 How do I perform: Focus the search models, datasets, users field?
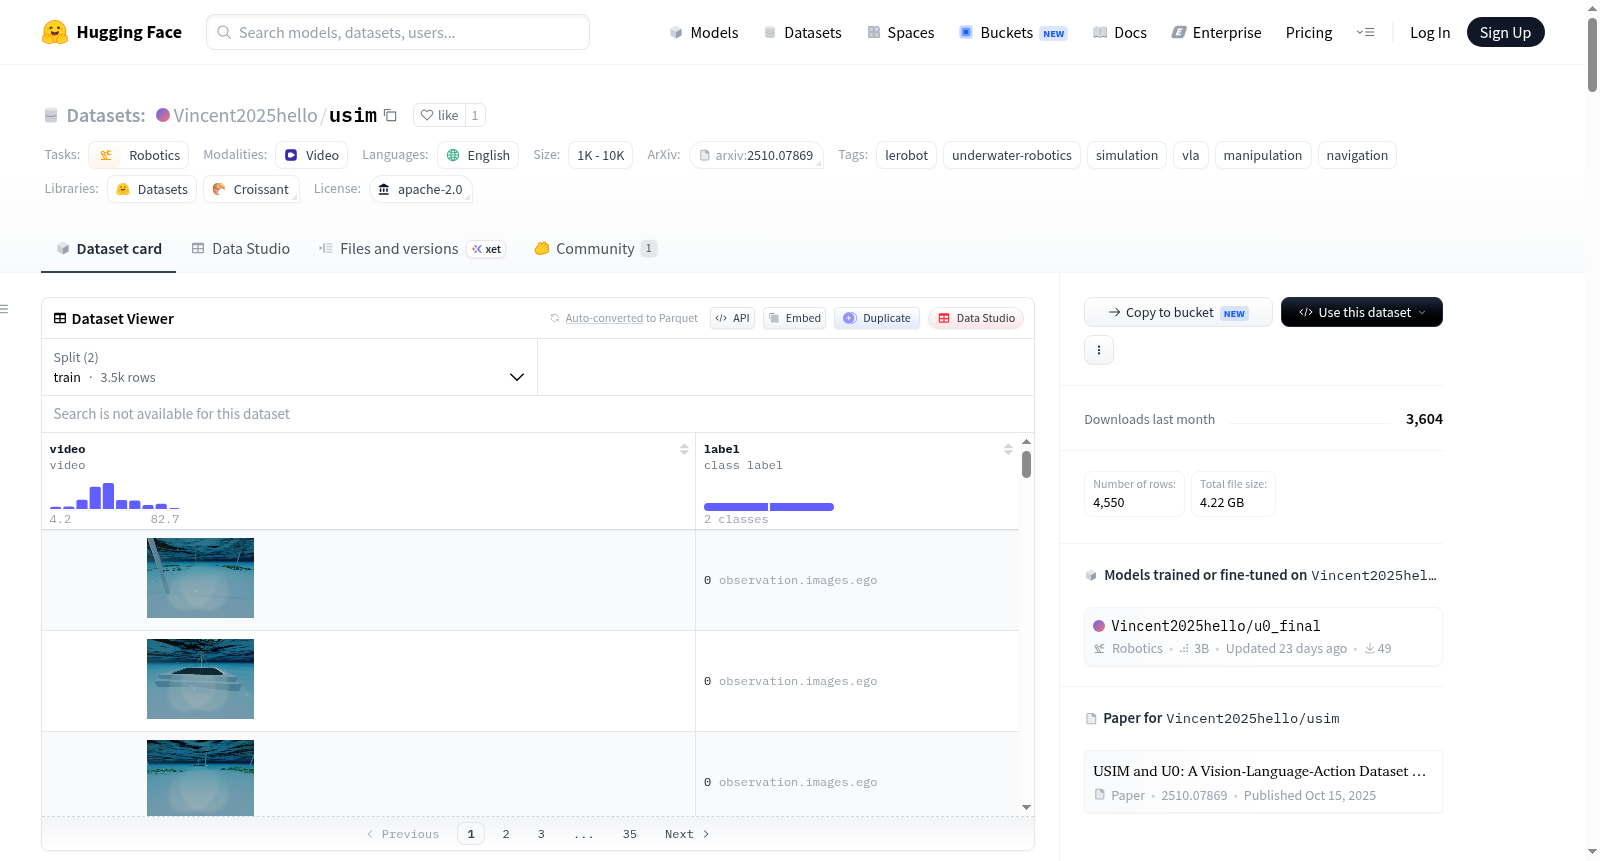(x=398, y=32)
